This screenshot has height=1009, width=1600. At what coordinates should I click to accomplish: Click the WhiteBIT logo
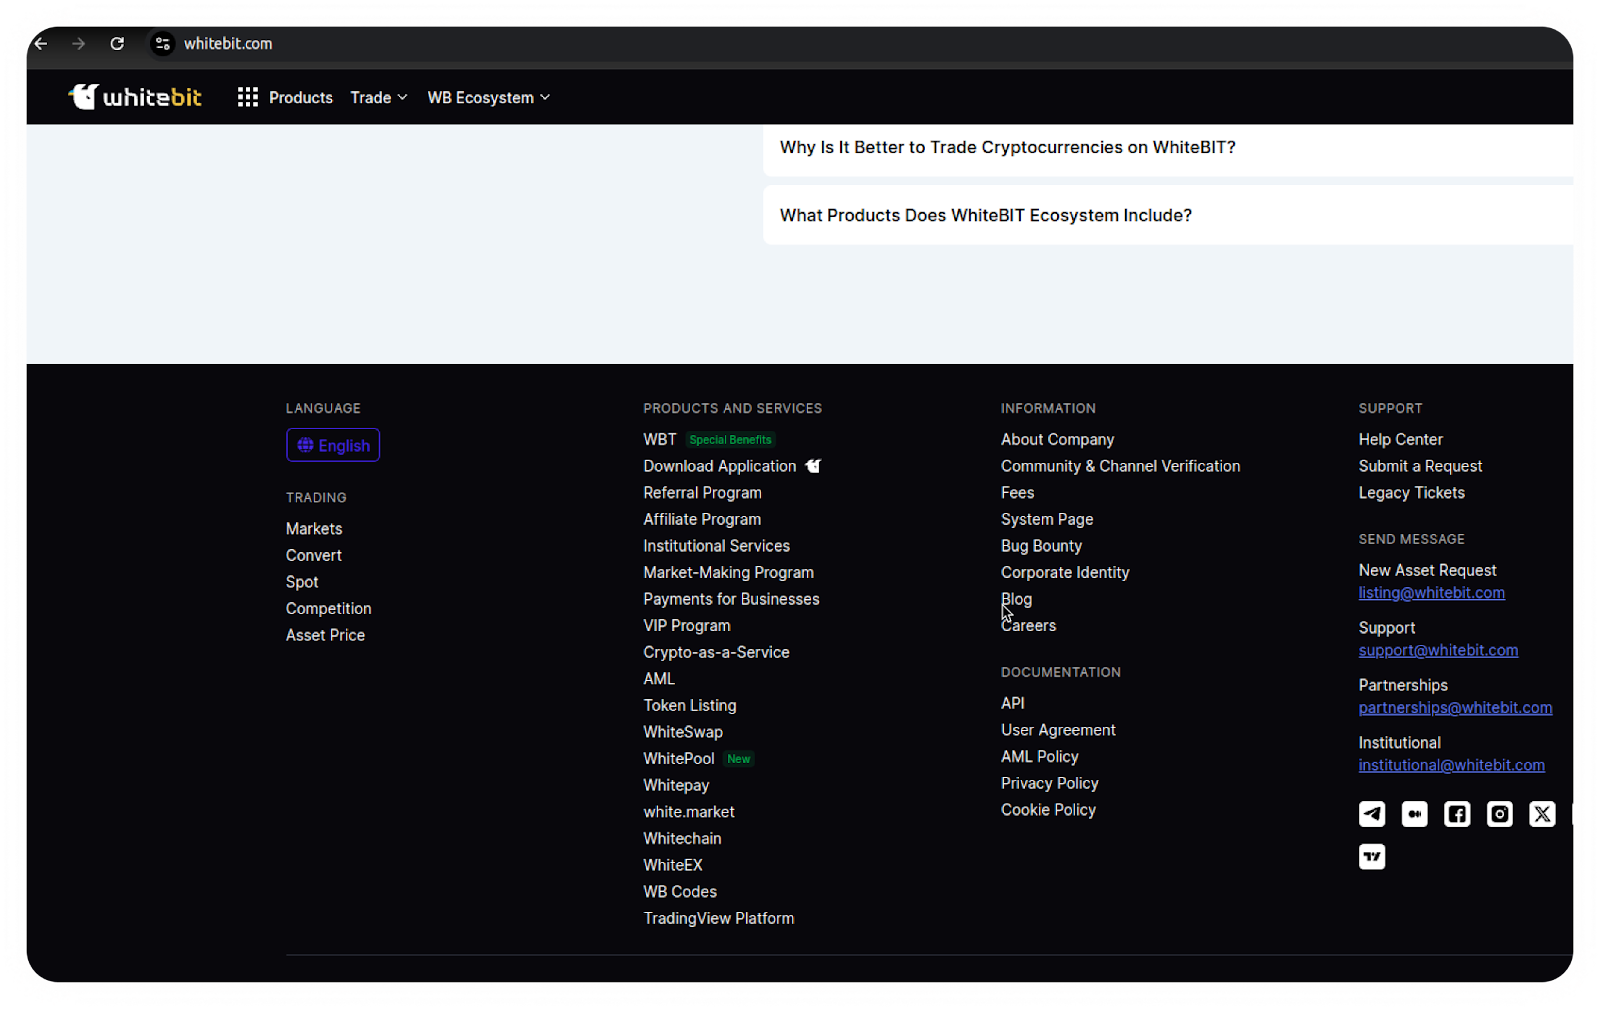click(135, 97)
